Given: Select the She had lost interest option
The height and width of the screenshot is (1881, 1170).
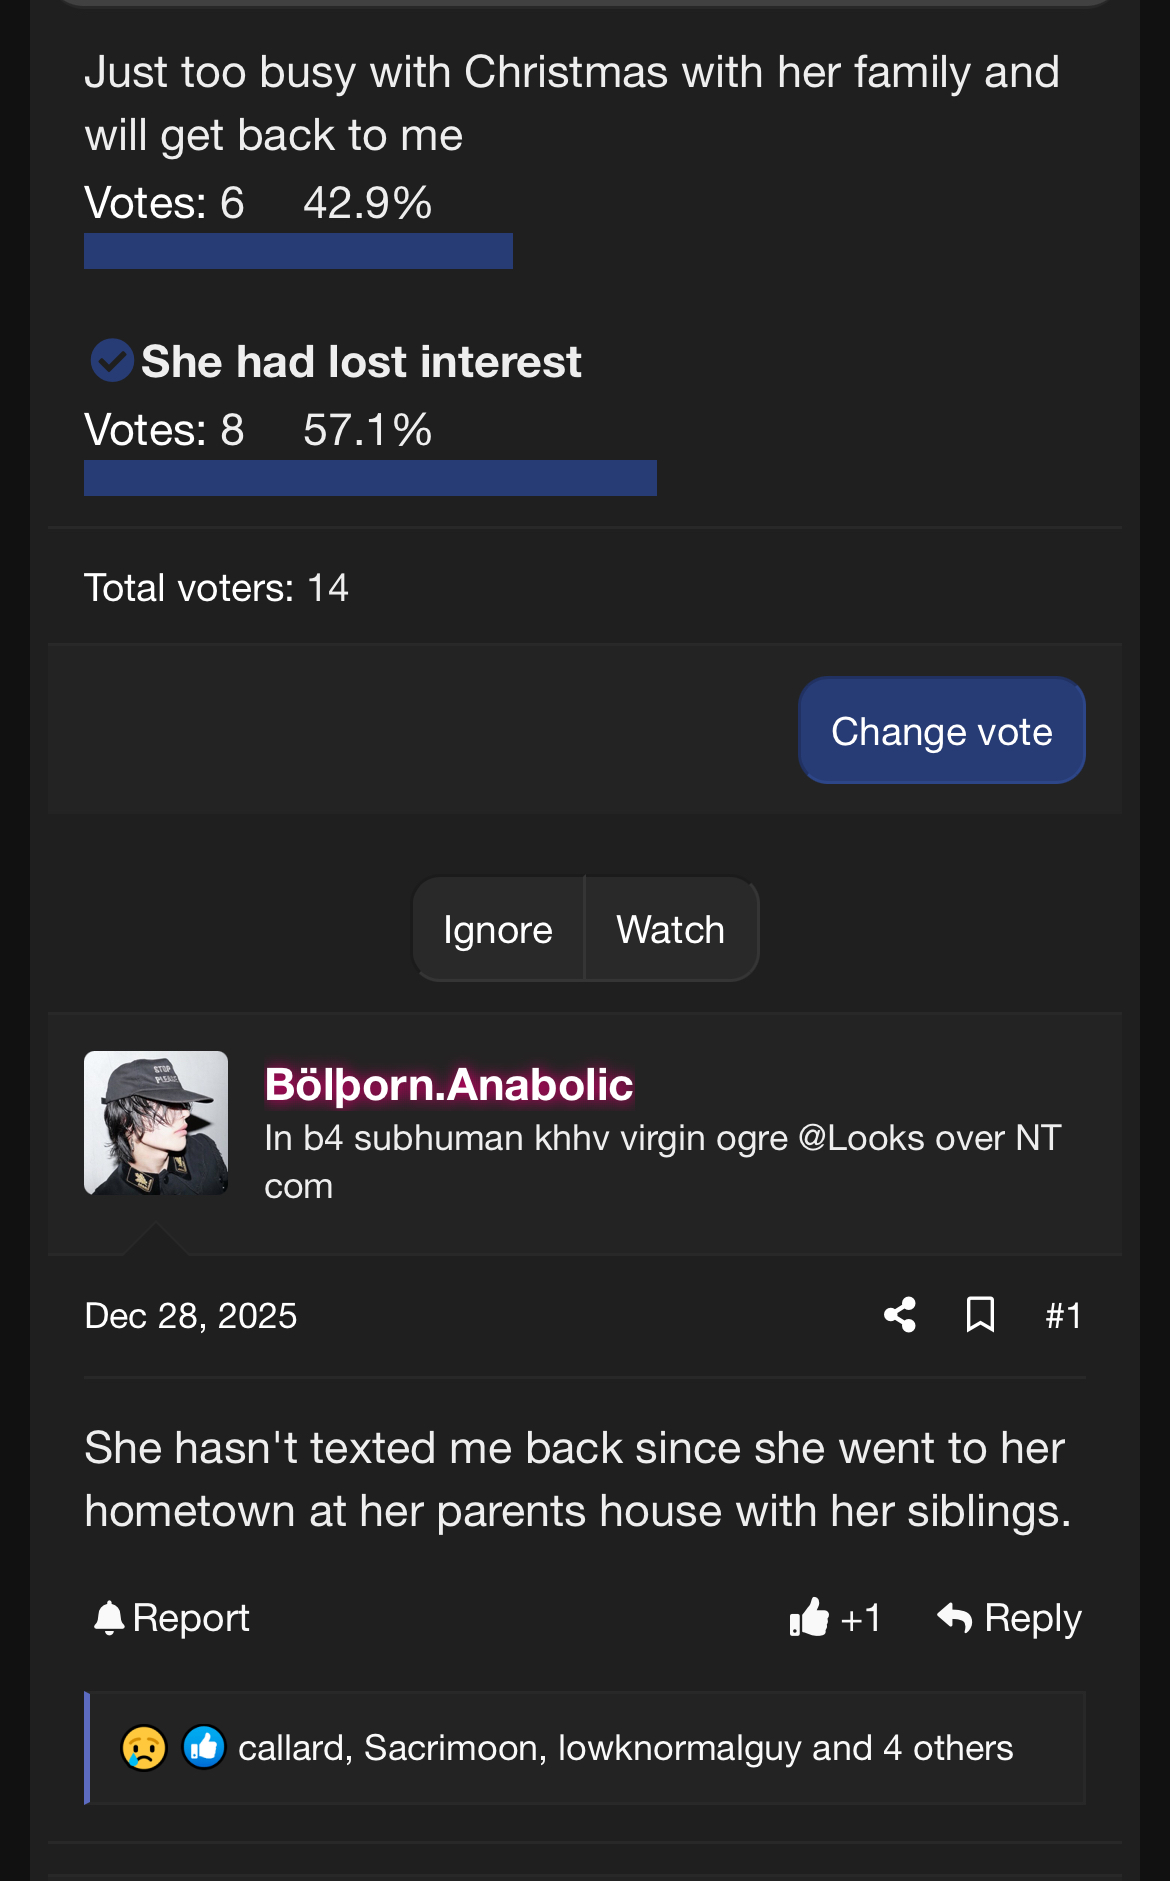Looking at the screenshot, I should pyautogui.click(x=361, y=362).
